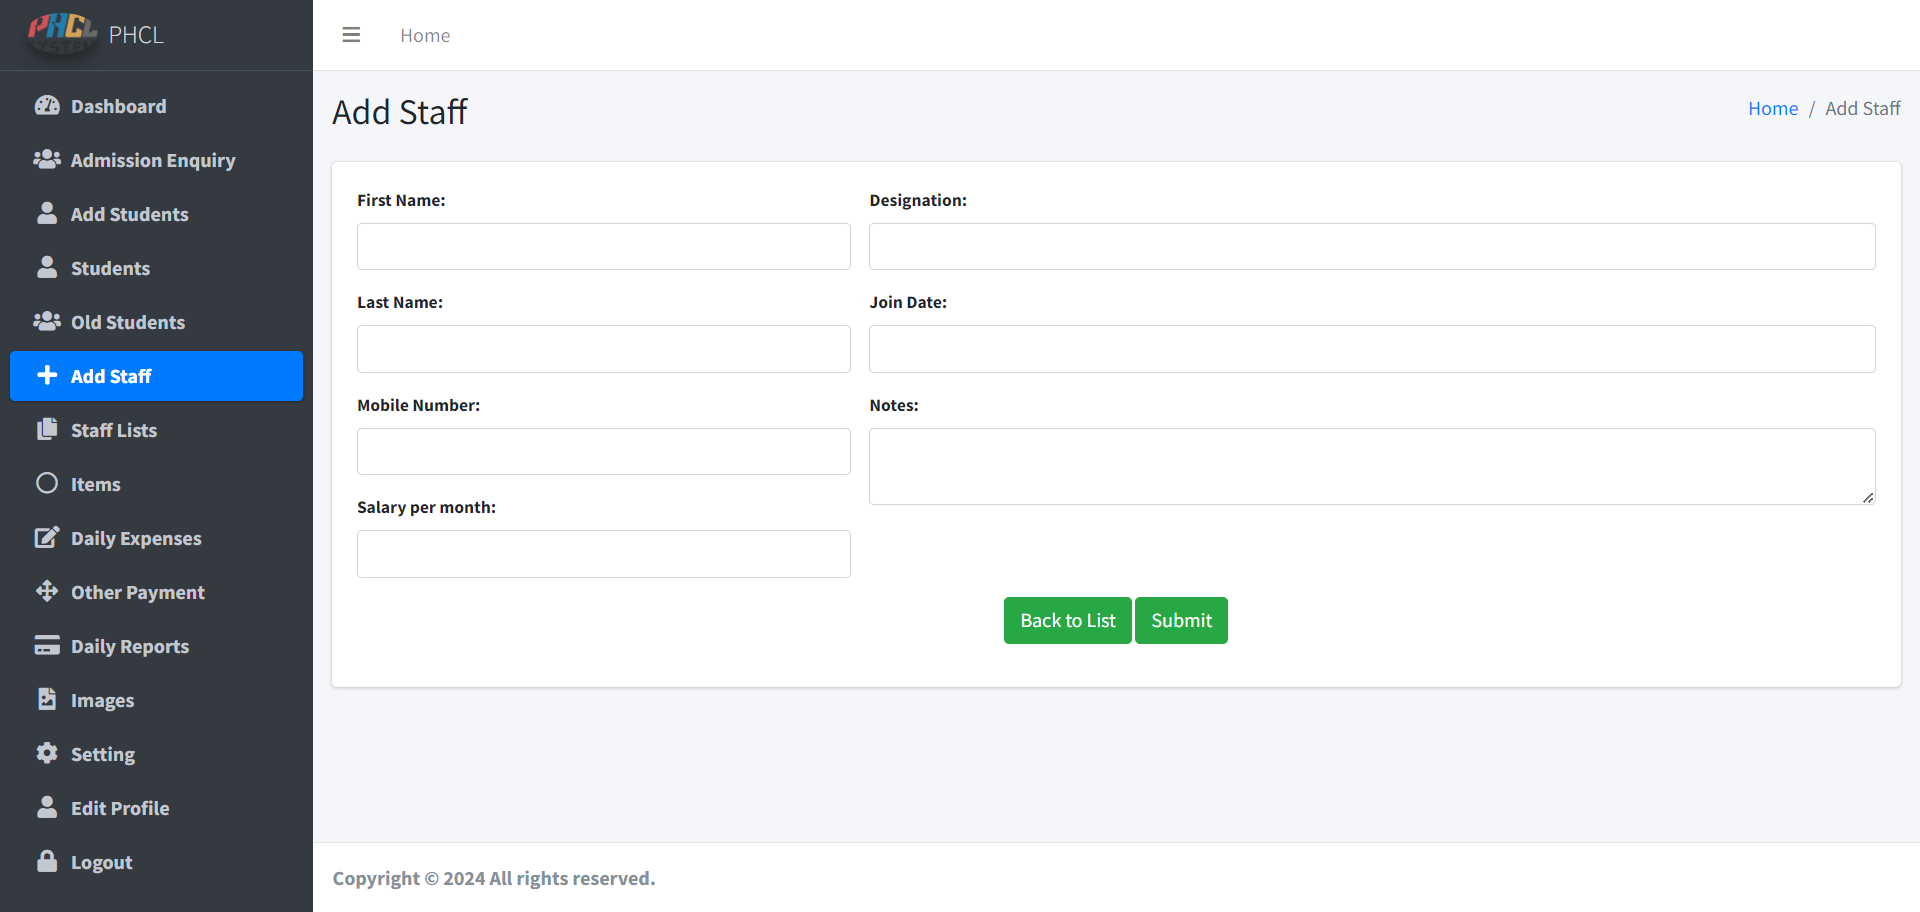
Task: Click the Logout lock icon
Action: click(x=47, y=862)
